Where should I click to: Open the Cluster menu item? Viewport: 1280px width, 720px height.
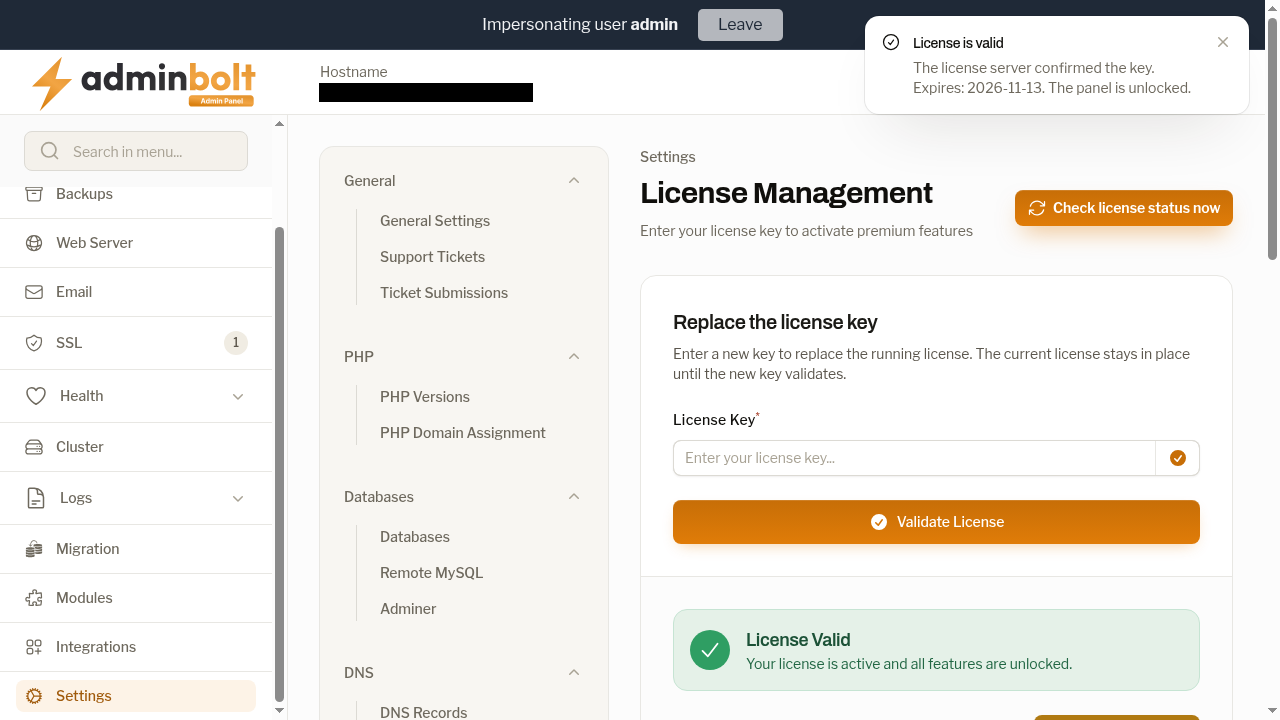136,447
